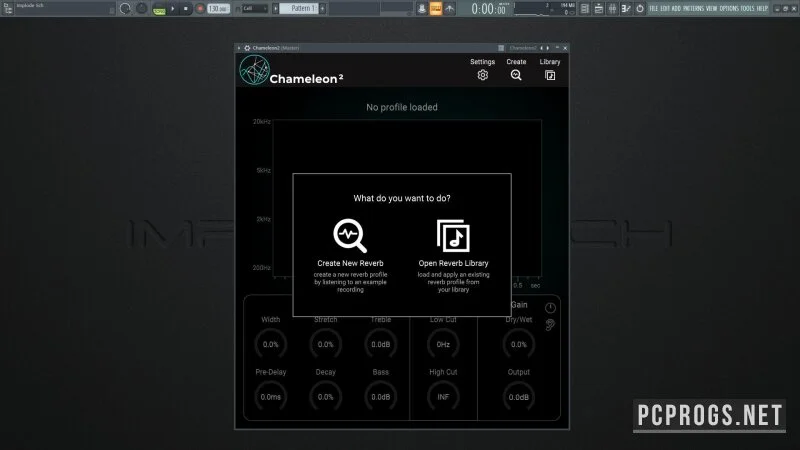This screenshot has width=800, height=450.
Task: Open the FILE menu
Action: pyautogui.click(x=654, y=9)
